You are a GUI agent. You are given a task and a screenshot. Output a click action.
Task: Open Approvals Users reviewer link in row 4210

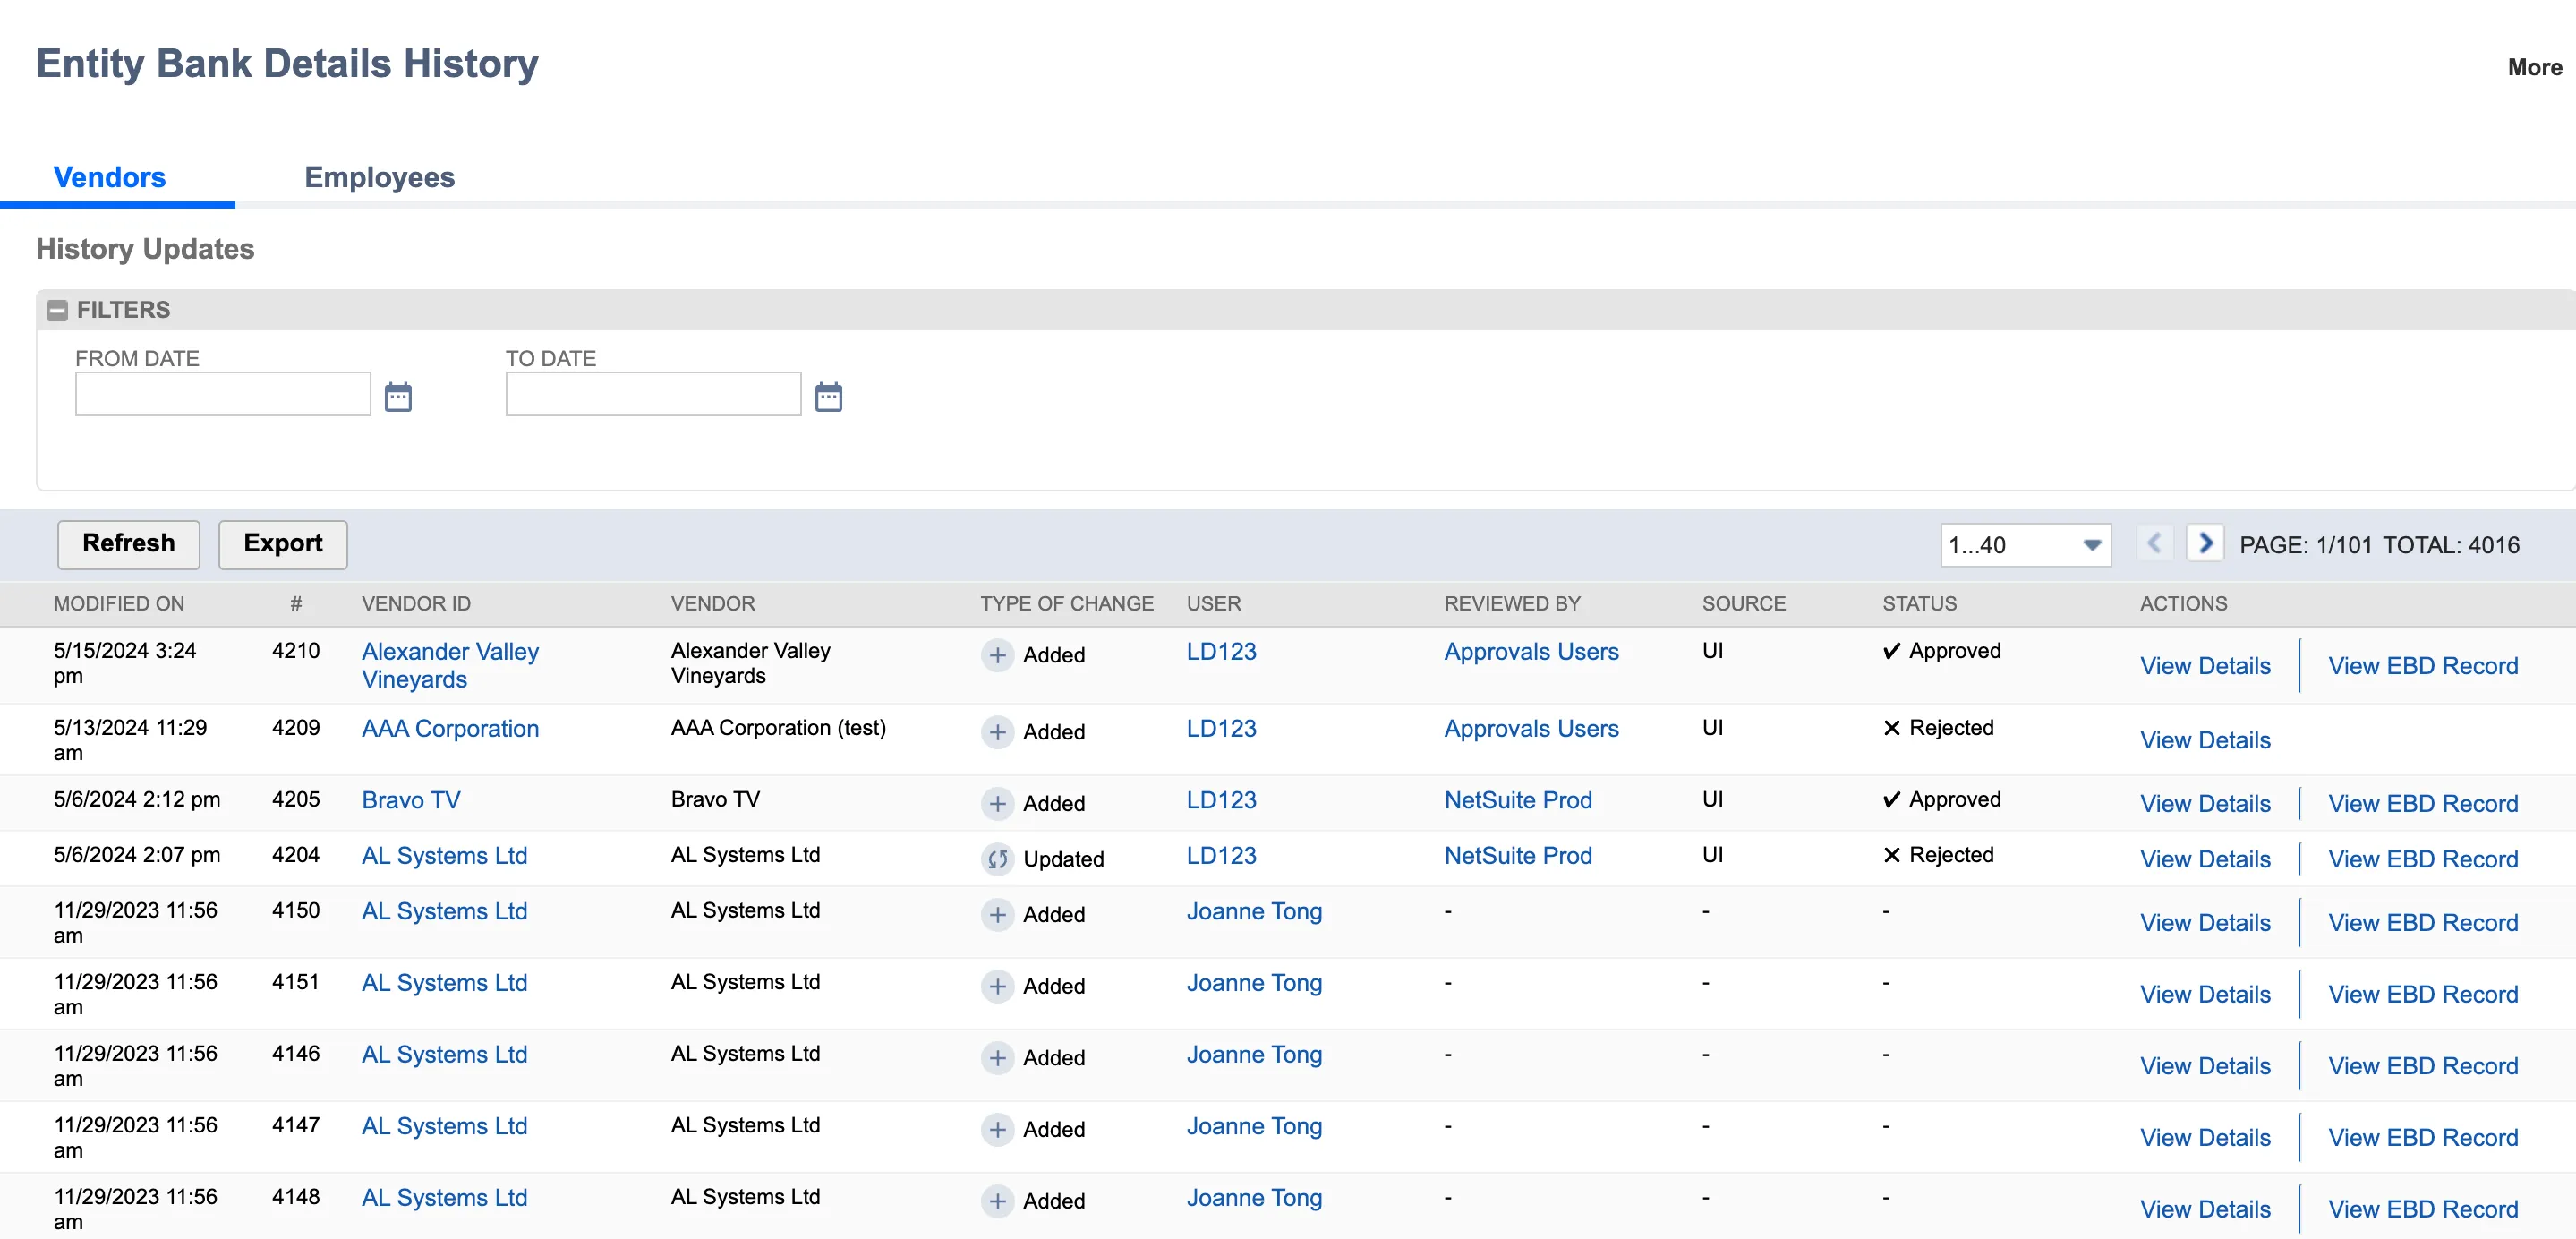click(x=1531, y=651)
